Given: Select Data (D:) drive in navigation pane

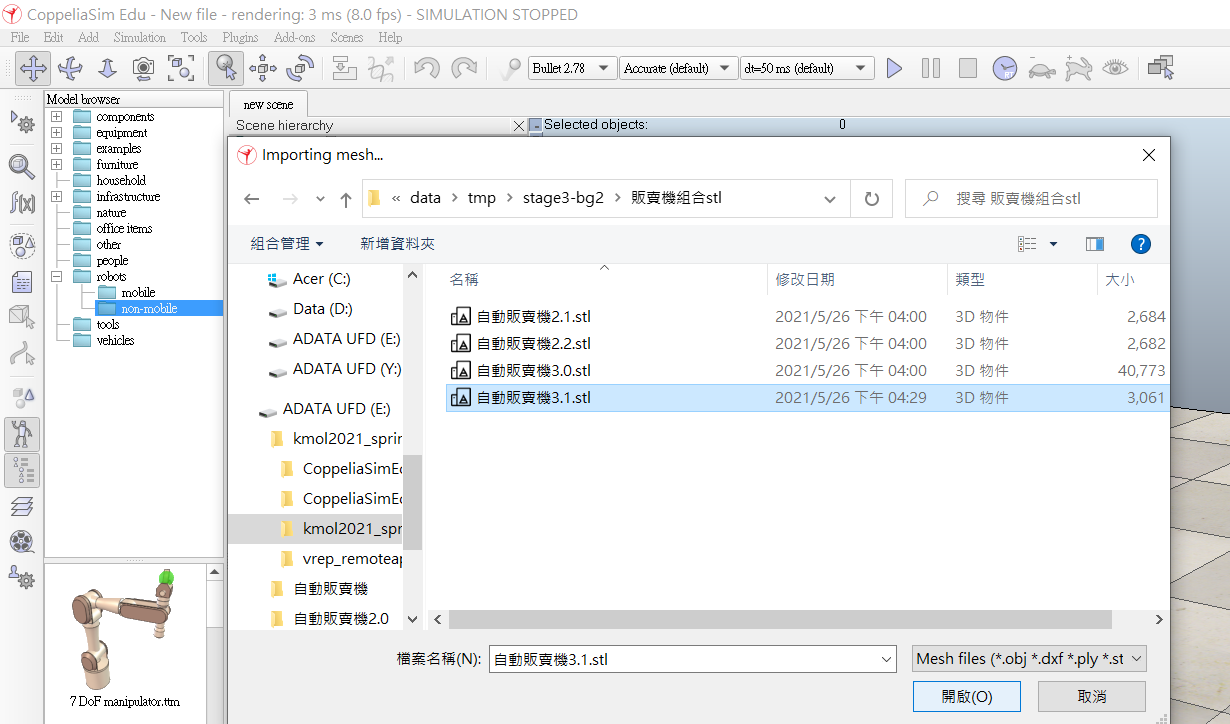Looking at the screenshot, I should point(322,309).
